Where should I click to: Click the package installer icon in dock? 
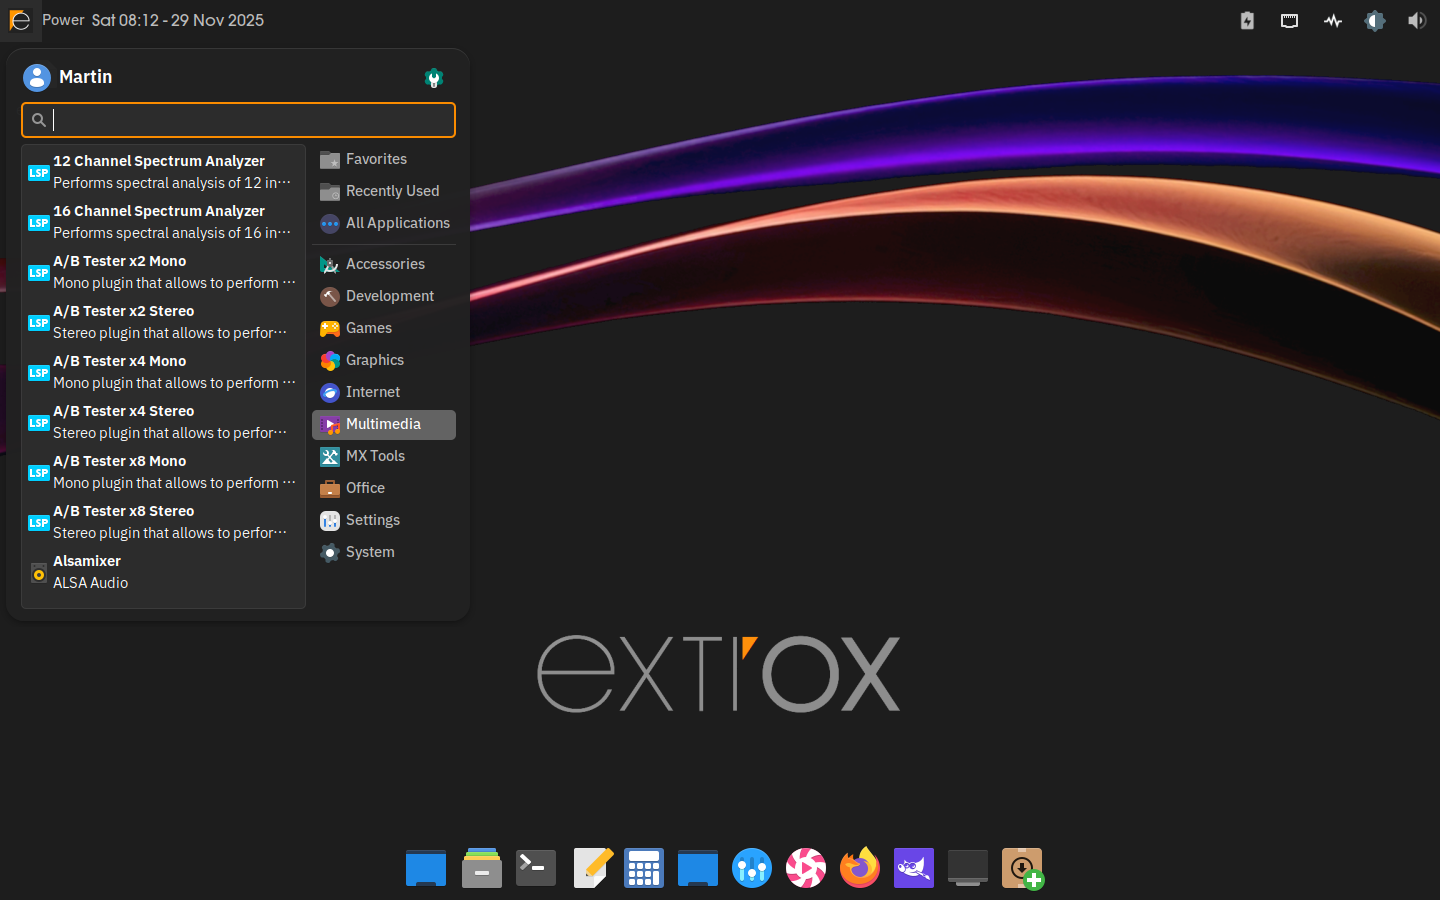1022,868
